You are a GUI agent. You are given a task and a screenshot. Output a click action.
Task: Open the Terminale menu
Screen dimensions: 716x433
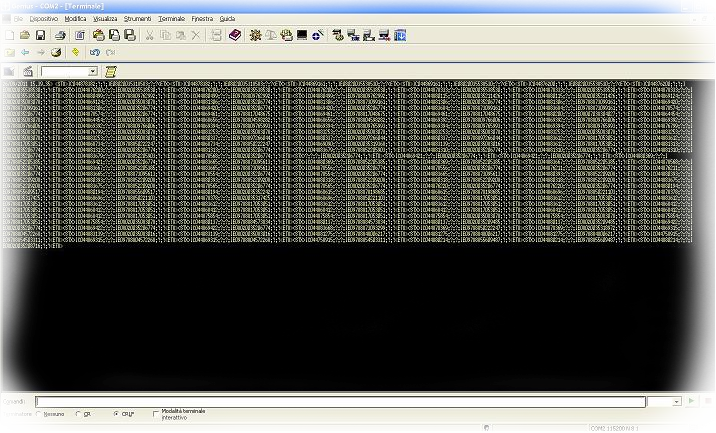click(171, 19)
